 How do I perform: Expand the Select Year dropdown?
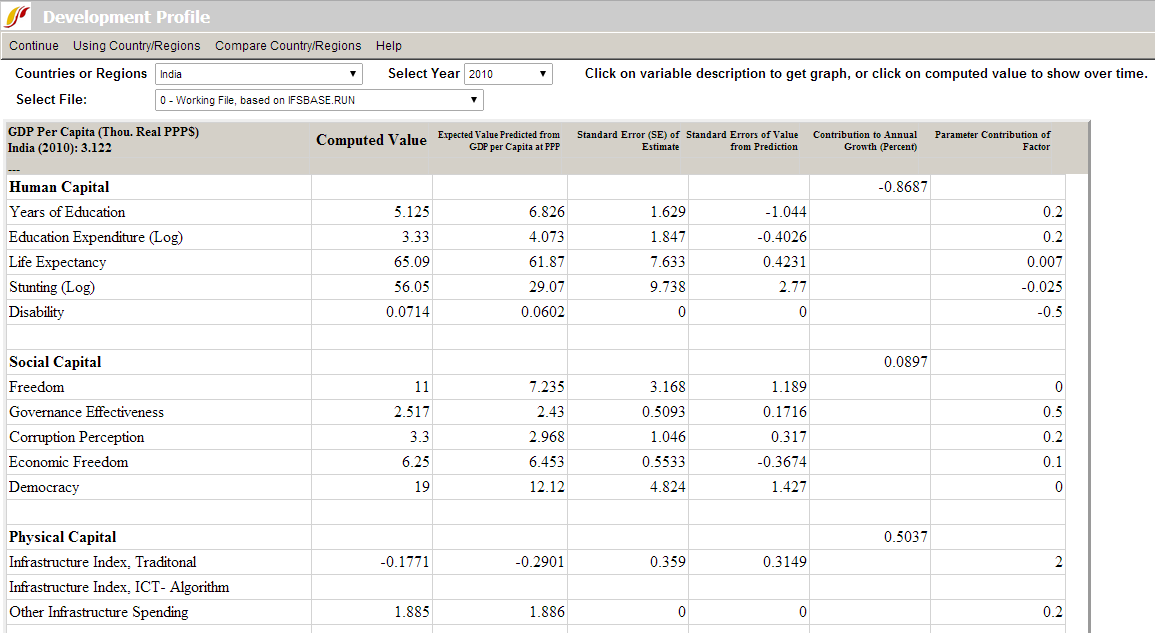(508, 74)
